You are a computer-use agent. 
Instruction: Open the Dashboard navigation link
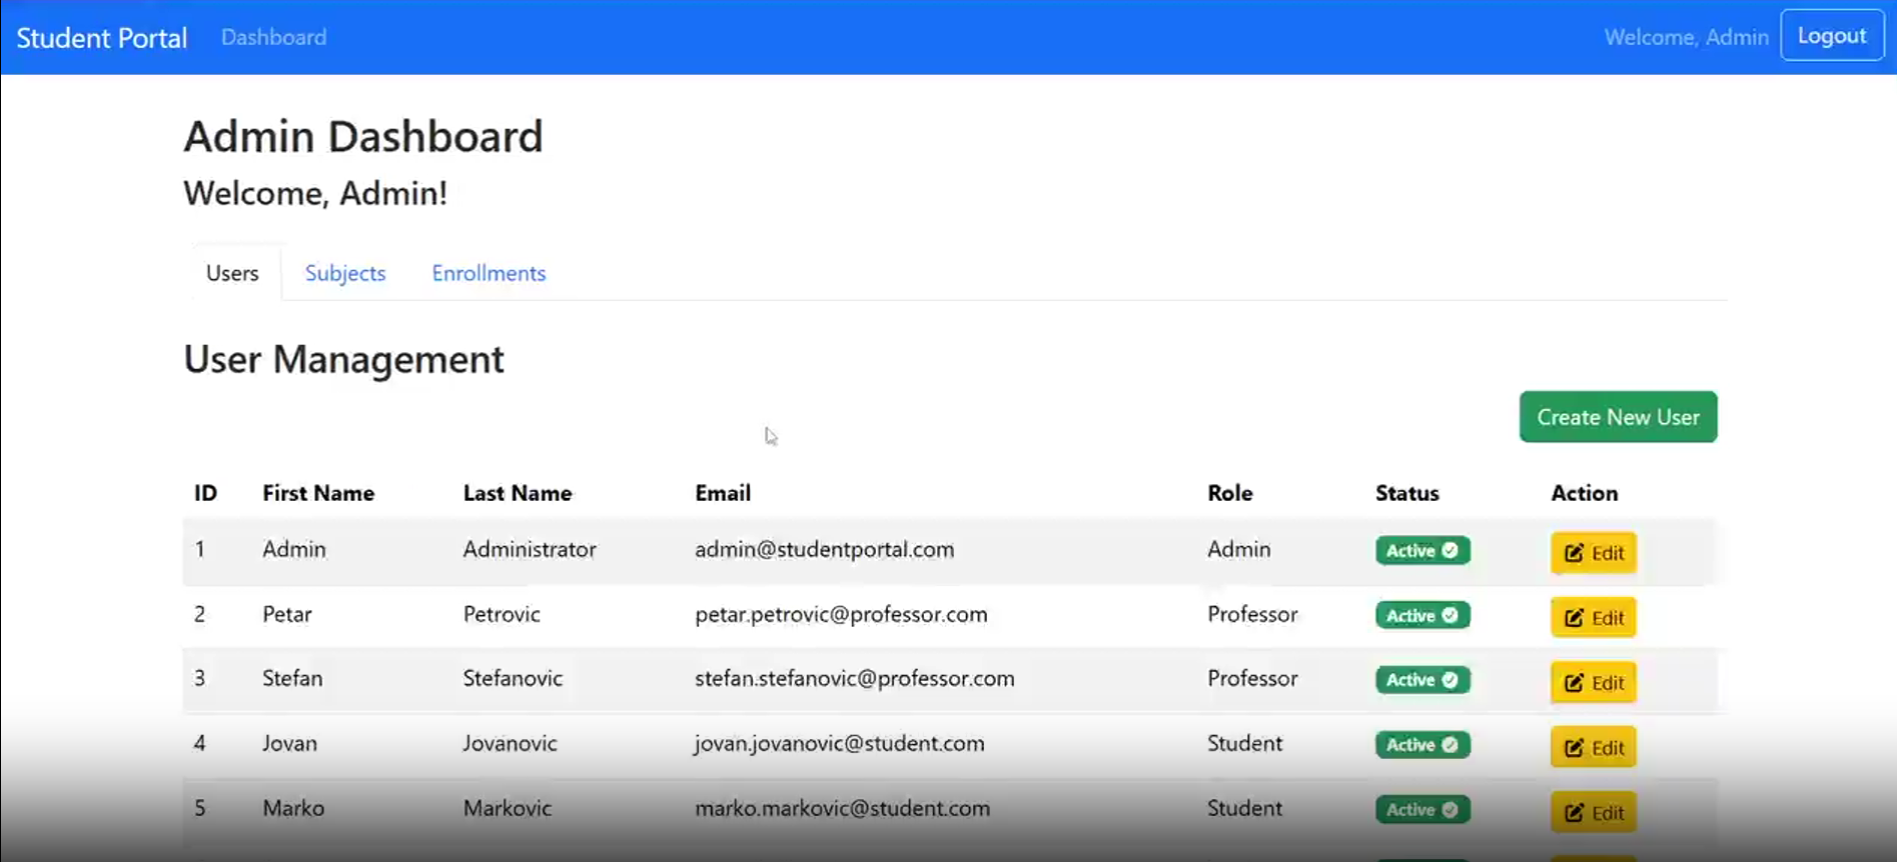[x=274, y=37]
